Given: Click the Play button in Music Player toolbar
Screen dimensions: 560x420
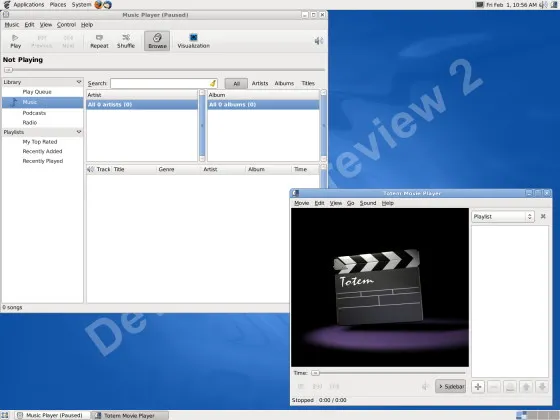Looking at the screenshot, I should point(15,41).
